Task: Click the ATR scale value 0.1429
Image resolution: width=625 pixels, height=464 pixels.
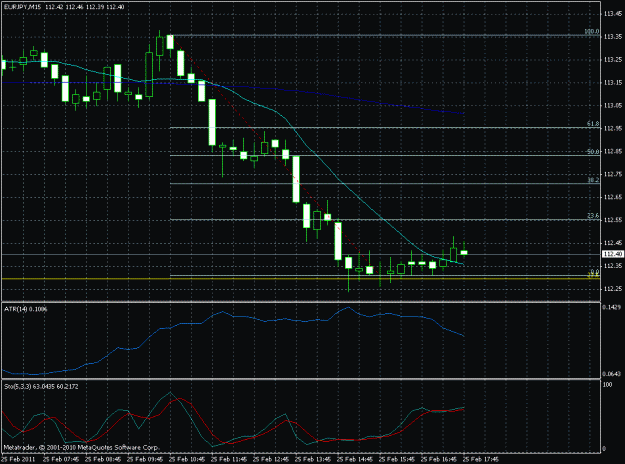Action: (x=612, y=307)
